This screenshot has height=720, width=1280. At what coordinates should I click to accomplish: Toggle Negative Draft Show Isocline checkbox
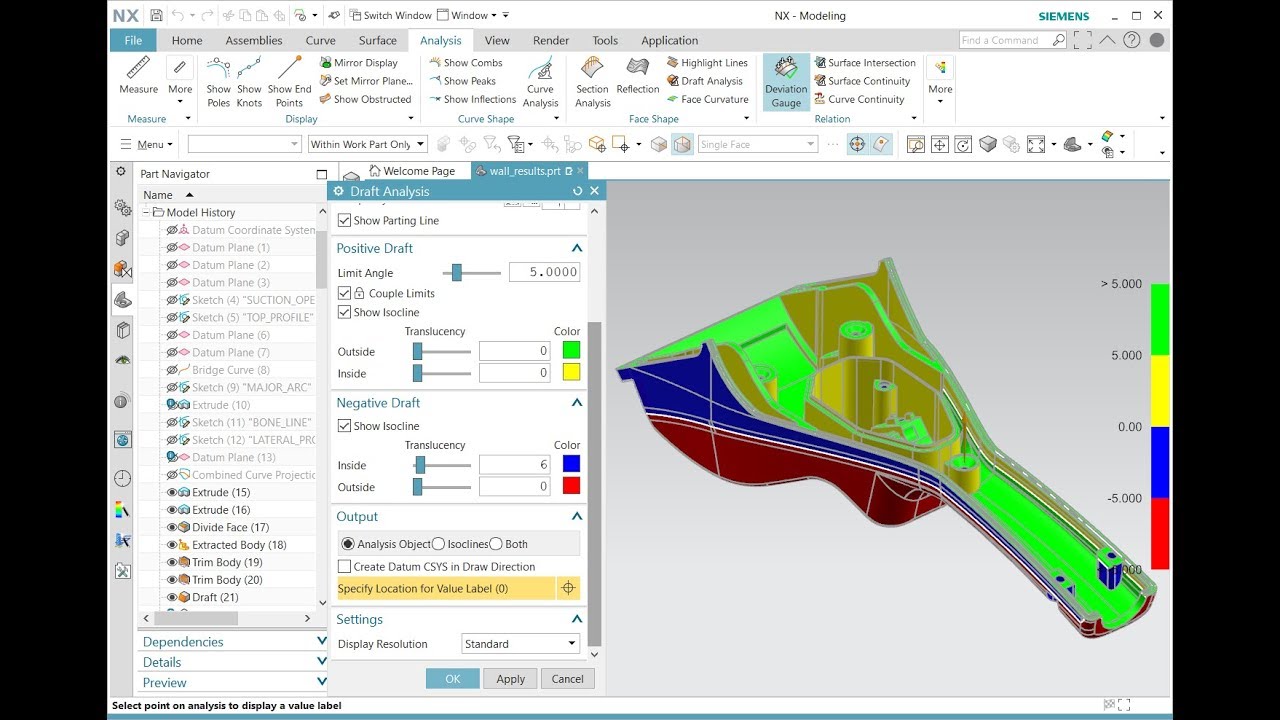pyautogui.click(x=344, y=426)
